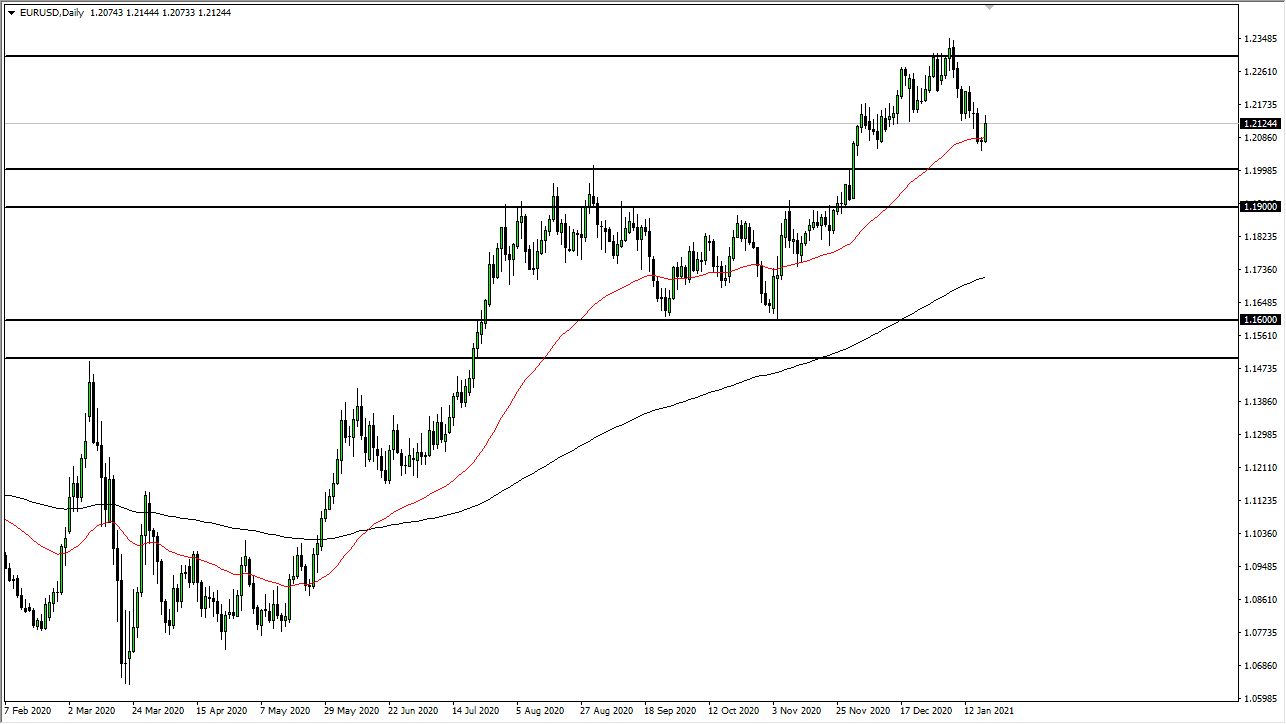Open the EURUSD chart symbol dropdown arrow
The width and height of the screenshot is (1286, 724).
[11, 12]
